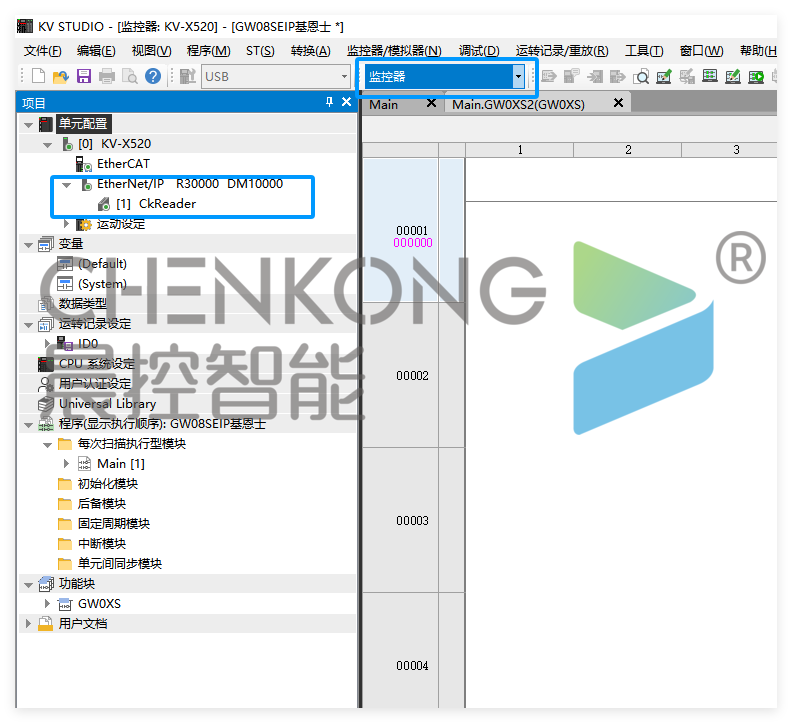The width and height of the screenshot is (792, 723).
Task: Open the 文件(F) menu
Action: 42,51
